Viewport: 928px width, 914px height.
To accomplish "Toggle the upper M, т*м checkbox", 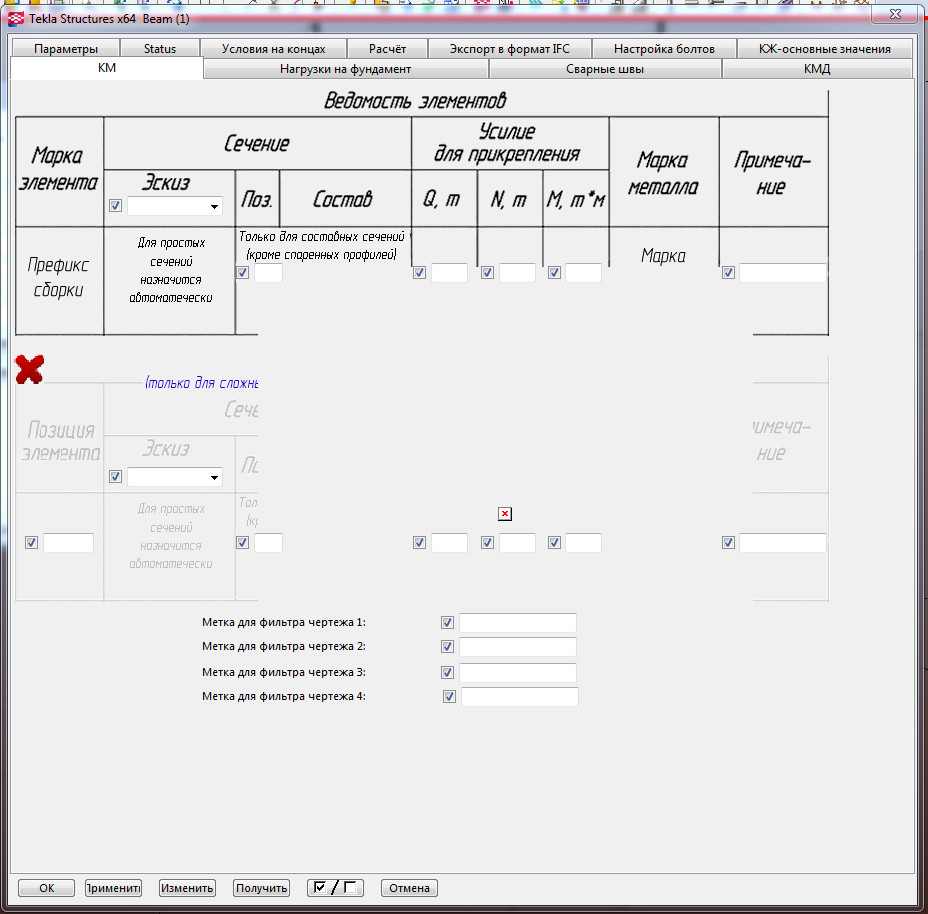I will [555, 273].
